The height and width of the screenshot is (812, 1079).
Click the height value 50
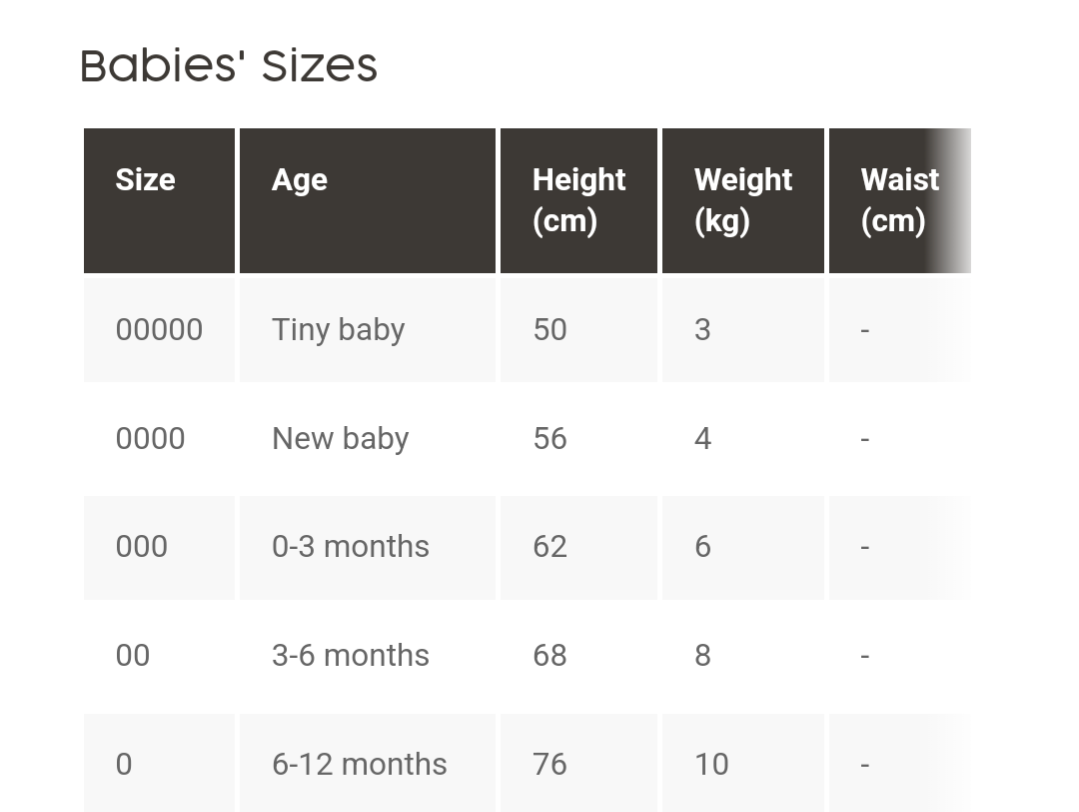click(549, 330)
